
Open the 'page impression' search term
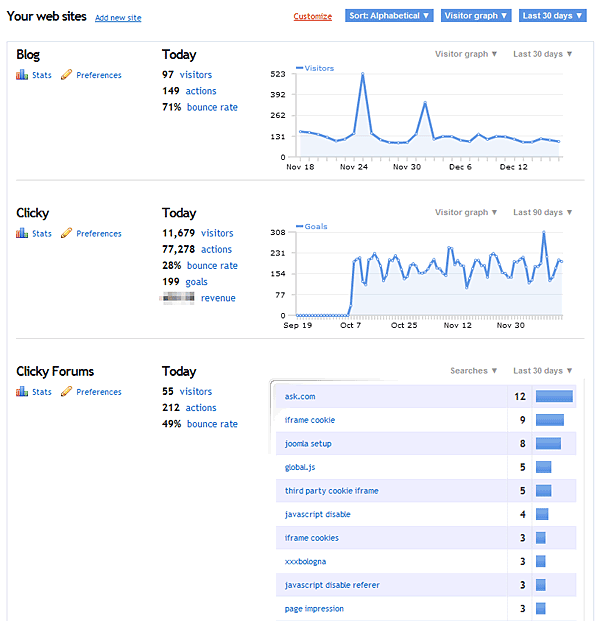[x=314, y=609]
